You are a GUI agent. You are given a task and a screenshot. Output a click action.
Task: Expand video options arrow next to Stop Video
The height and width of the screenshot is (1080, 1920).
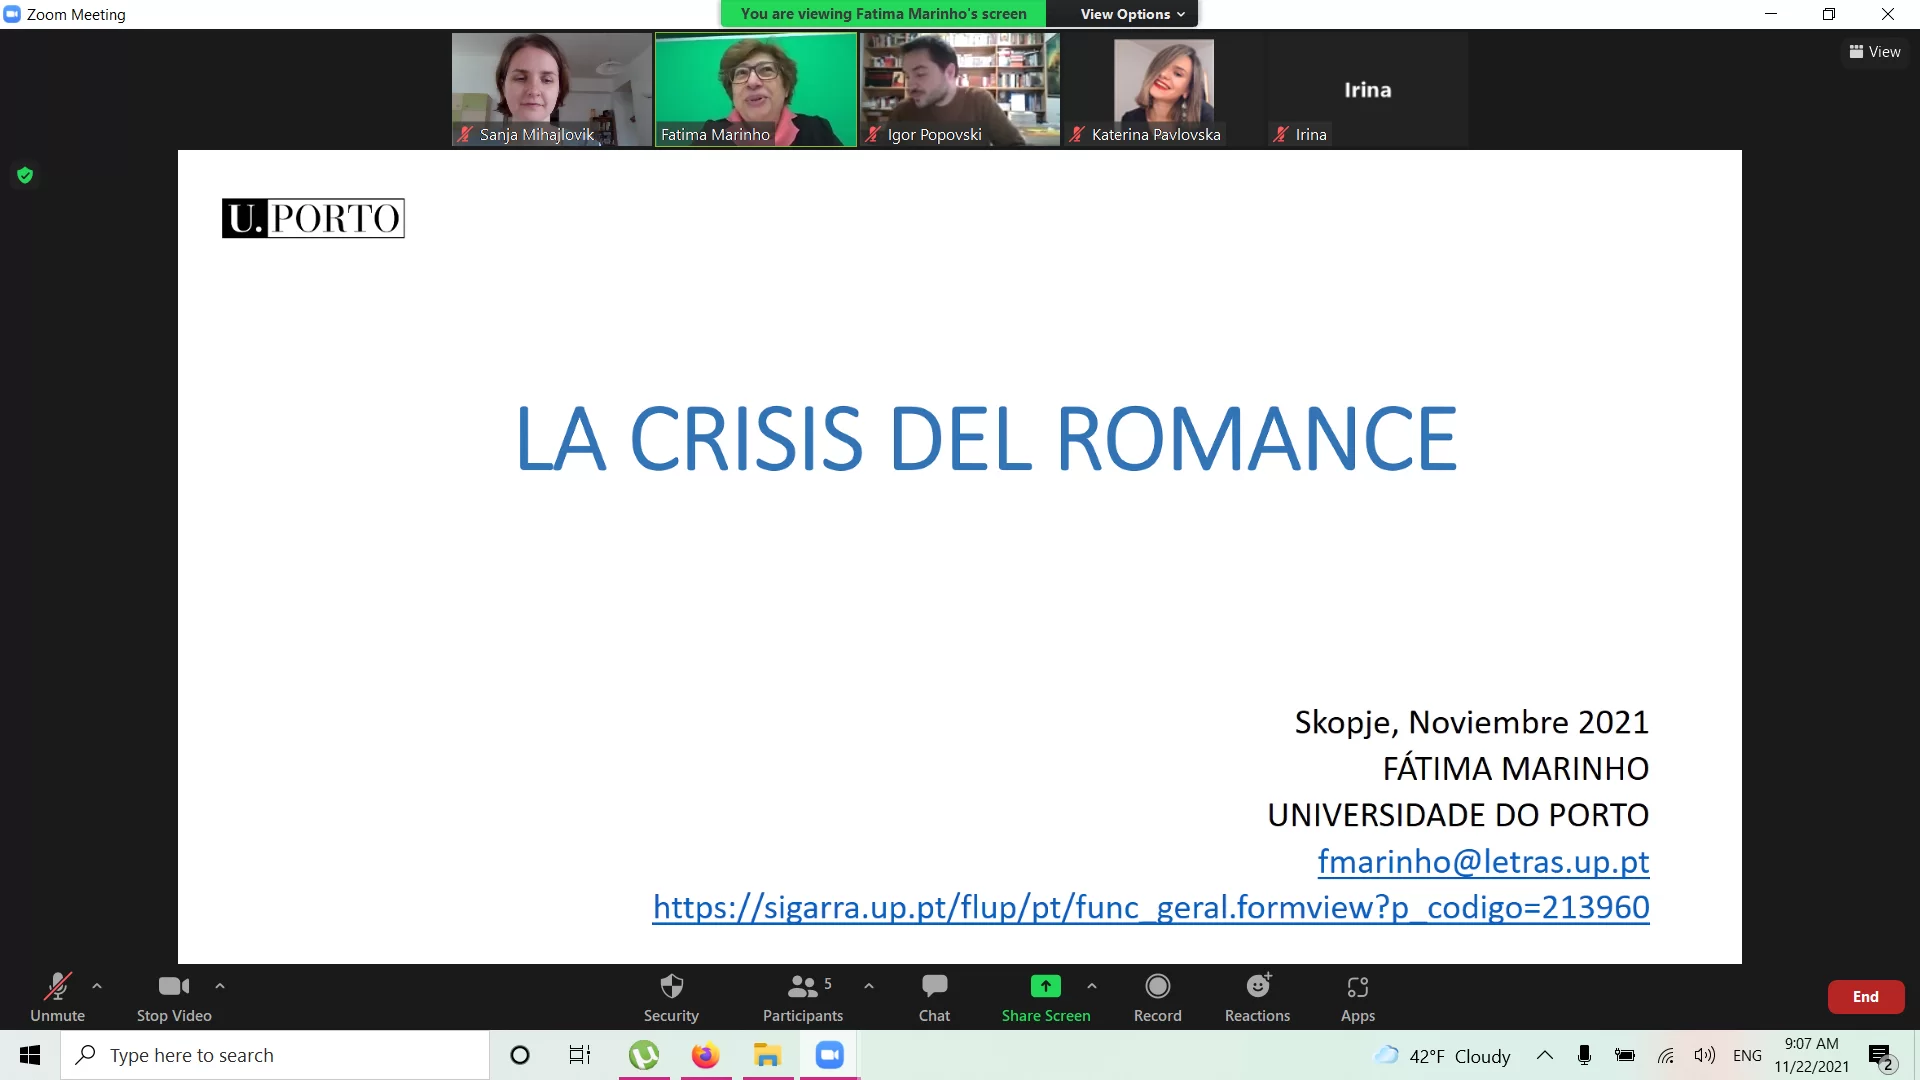tap(220, 986)
